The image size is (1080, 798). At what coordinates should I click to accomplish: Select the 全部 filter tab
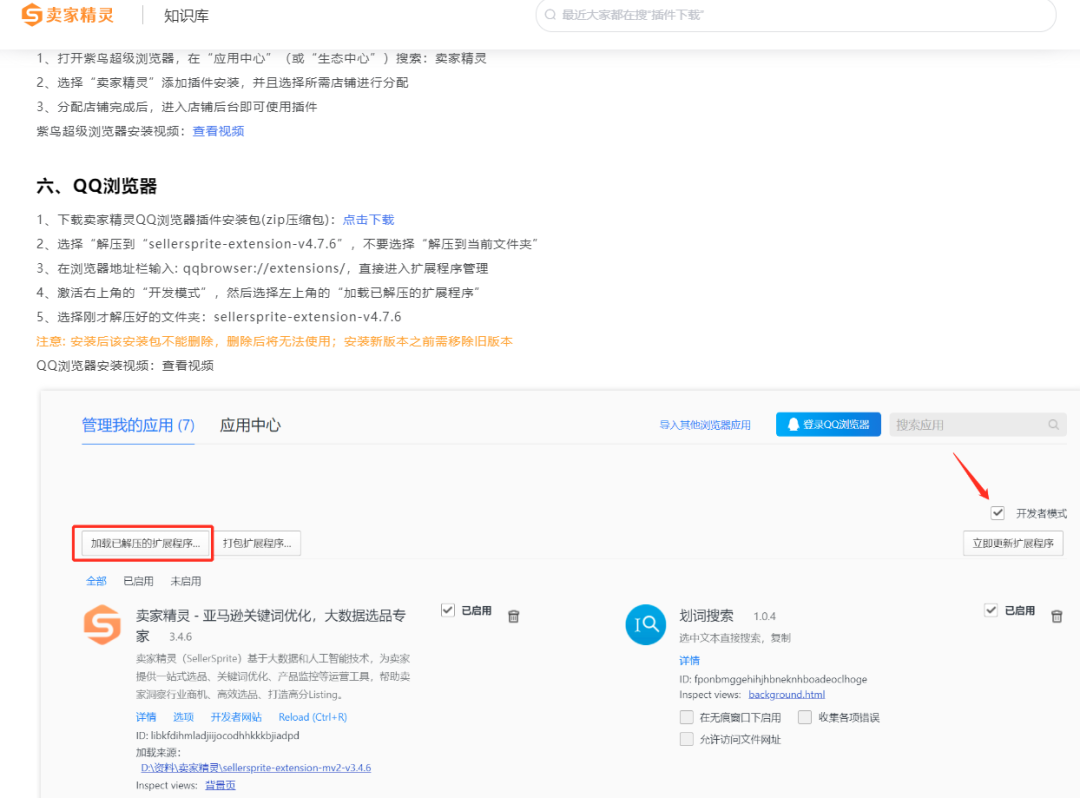(x=96, y=581)
